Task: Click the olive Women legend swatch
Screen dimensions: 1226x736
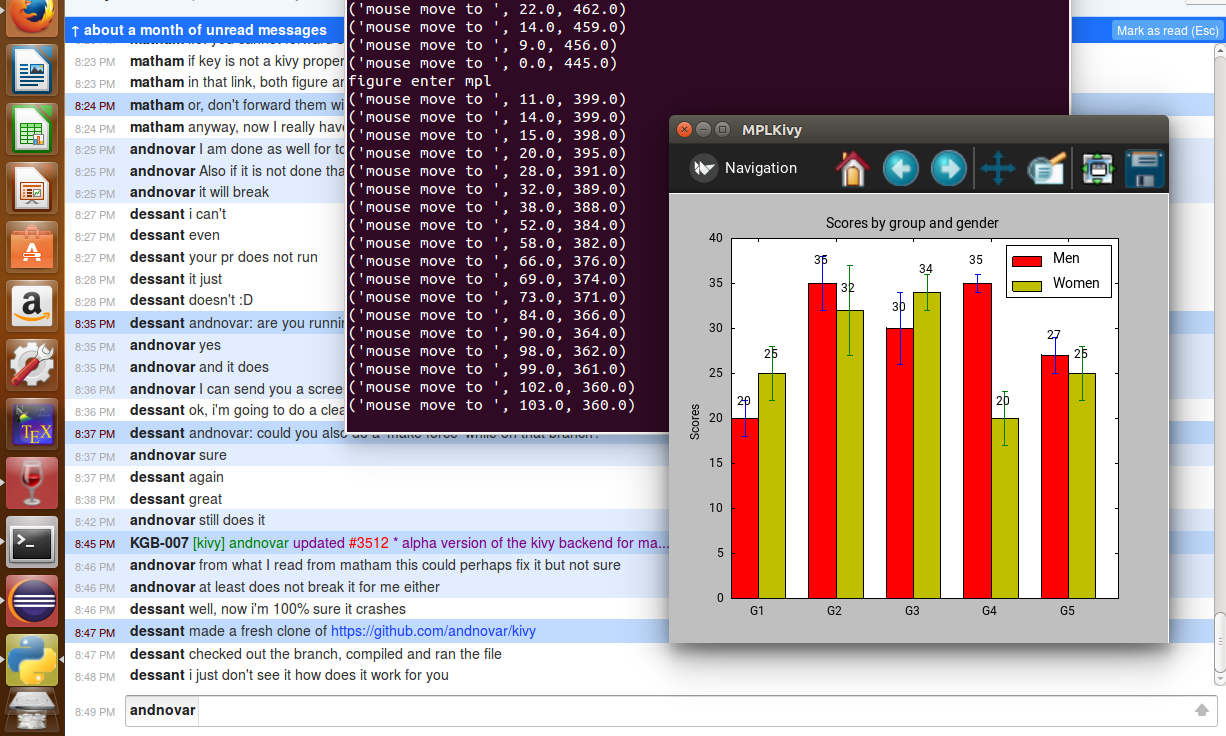Action: tap(1027, 286)
